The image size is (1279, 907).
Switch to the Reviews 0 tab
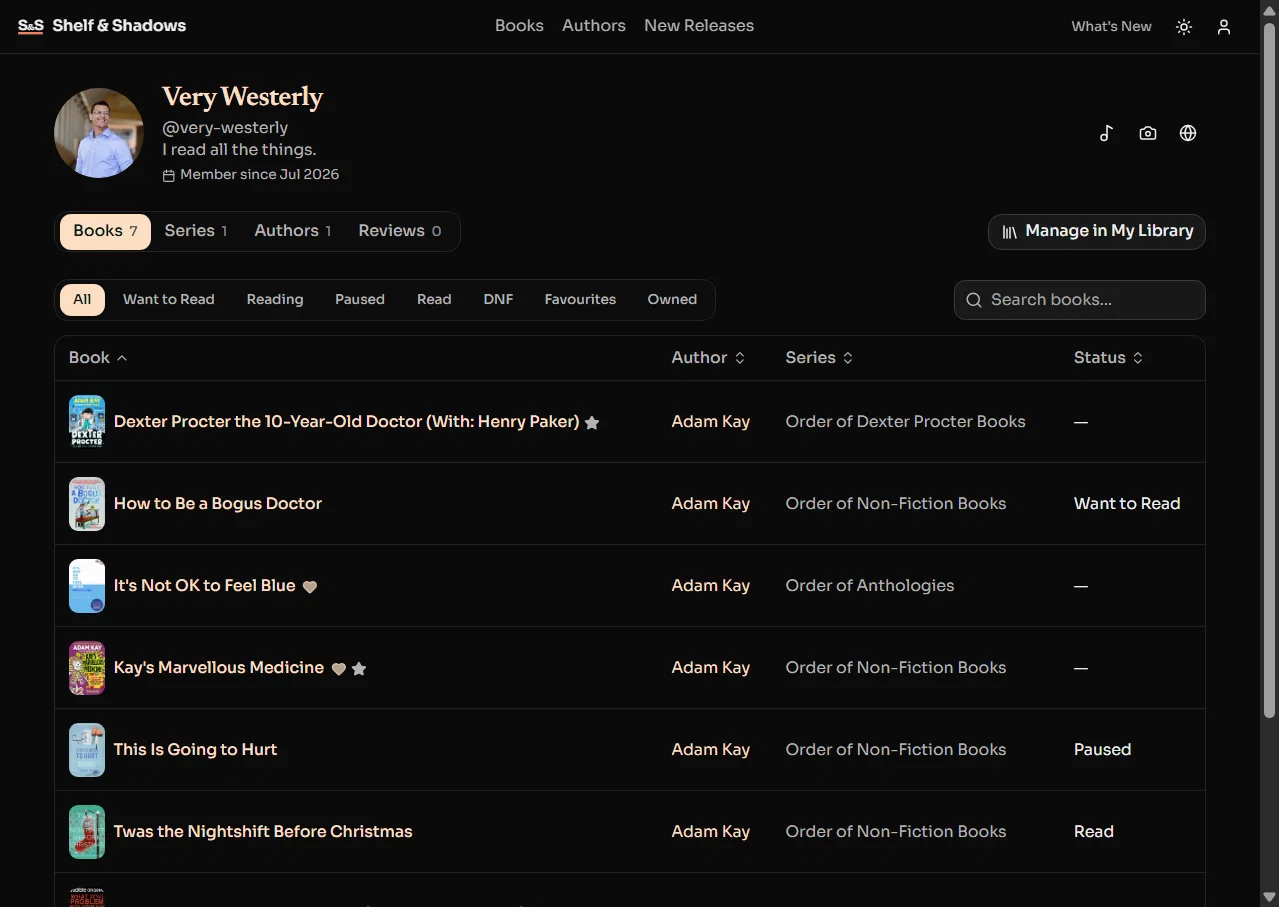(x=400, y=231)
